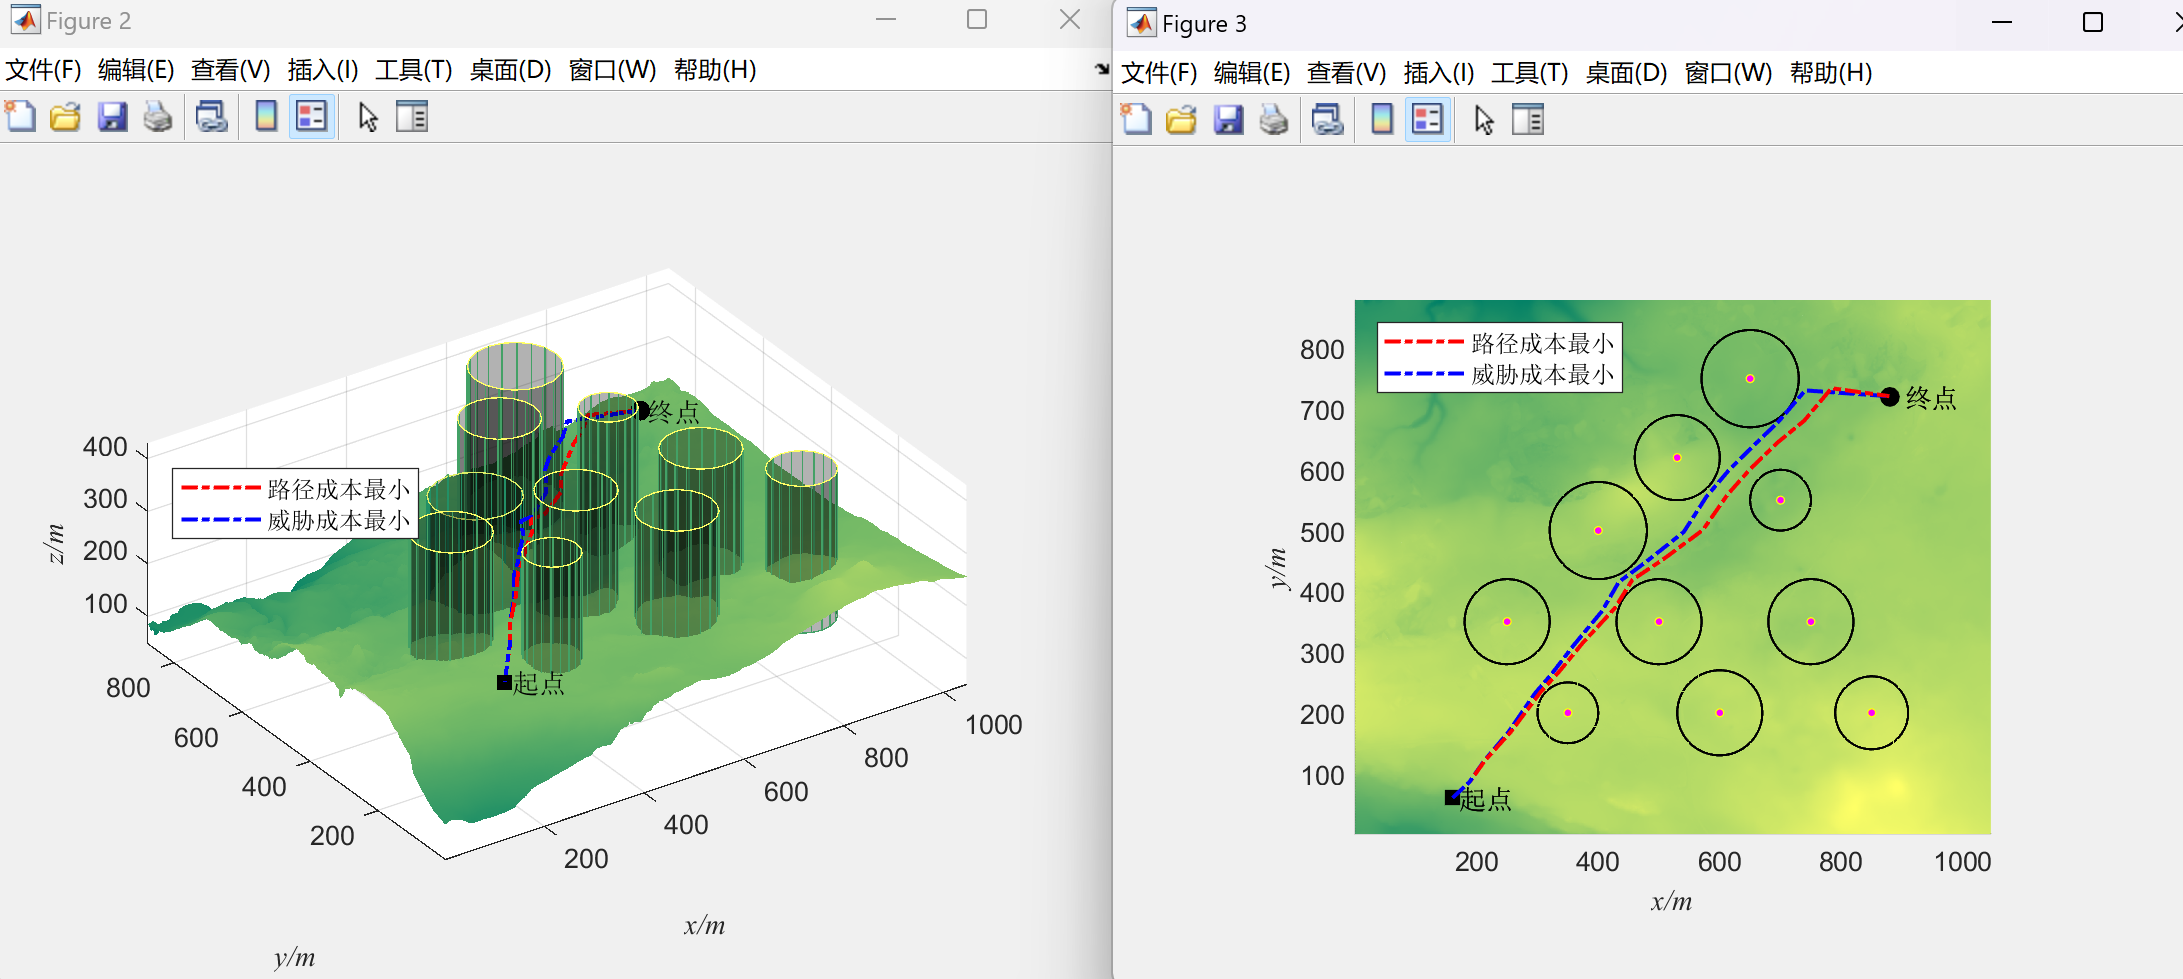Expand 文件(F) menu in Figure 2
This screenshot has height=979, width=2183.
(x=43, y=70)
